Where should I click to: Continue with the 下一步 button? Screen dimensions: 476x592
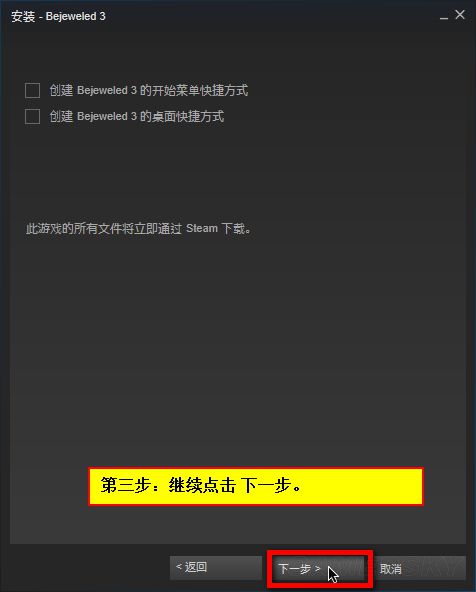click(x=320, y=569)
